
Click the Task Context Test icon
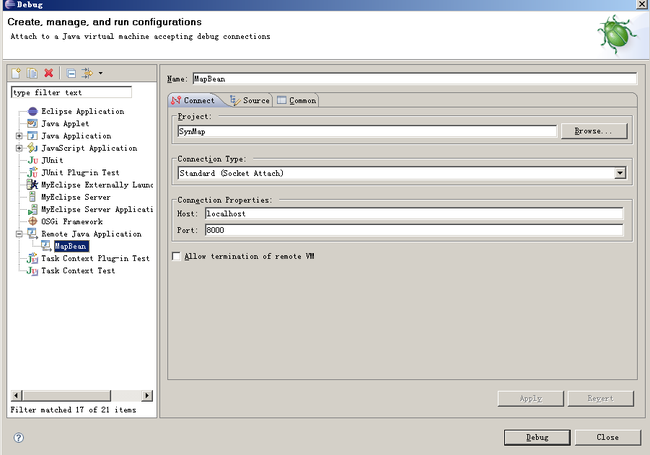[x=32, y=271]
